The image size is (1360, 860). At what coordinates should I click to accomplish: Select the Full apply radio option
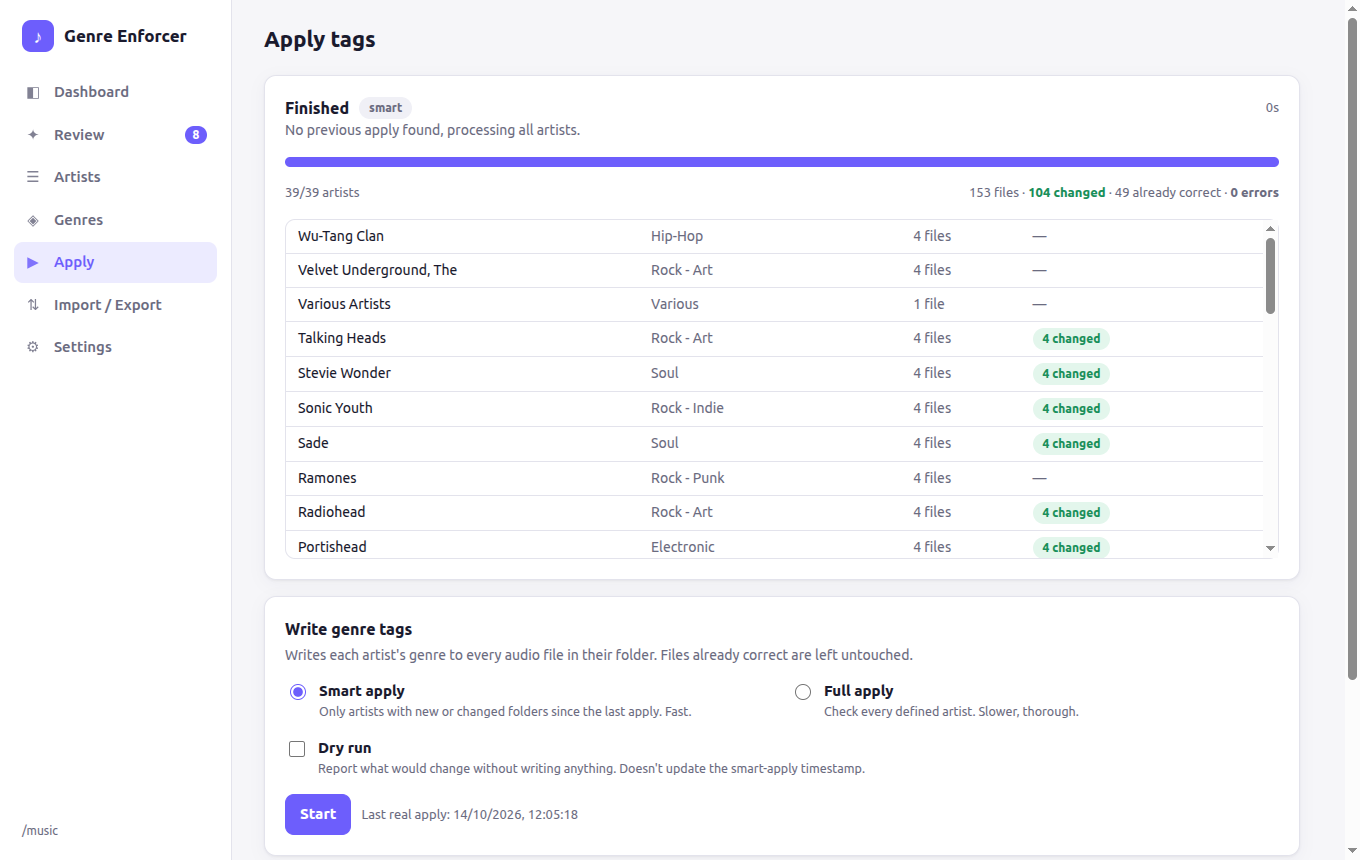coord(803,692)
